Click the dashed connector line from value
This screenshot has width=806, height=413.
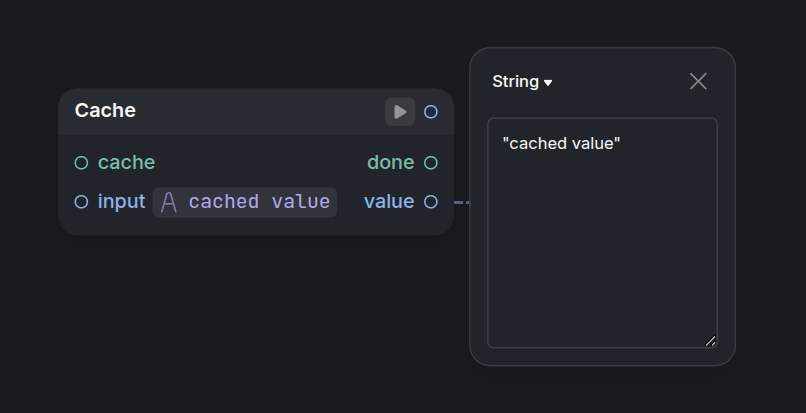coord(462,202)
